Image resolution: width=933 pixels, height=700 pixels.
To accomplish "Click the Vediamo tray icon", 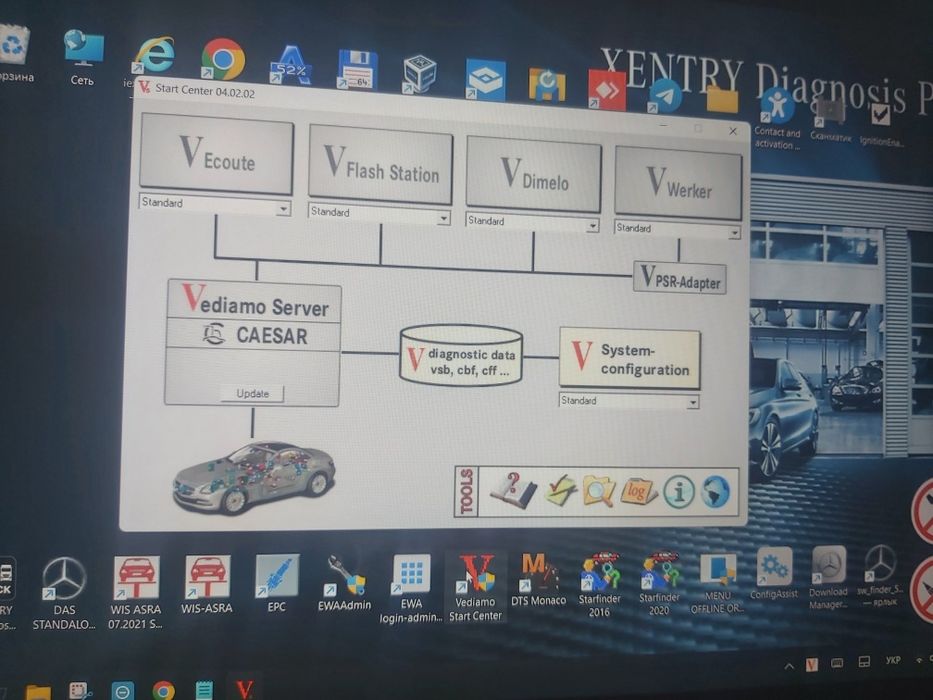I will 812,664.
